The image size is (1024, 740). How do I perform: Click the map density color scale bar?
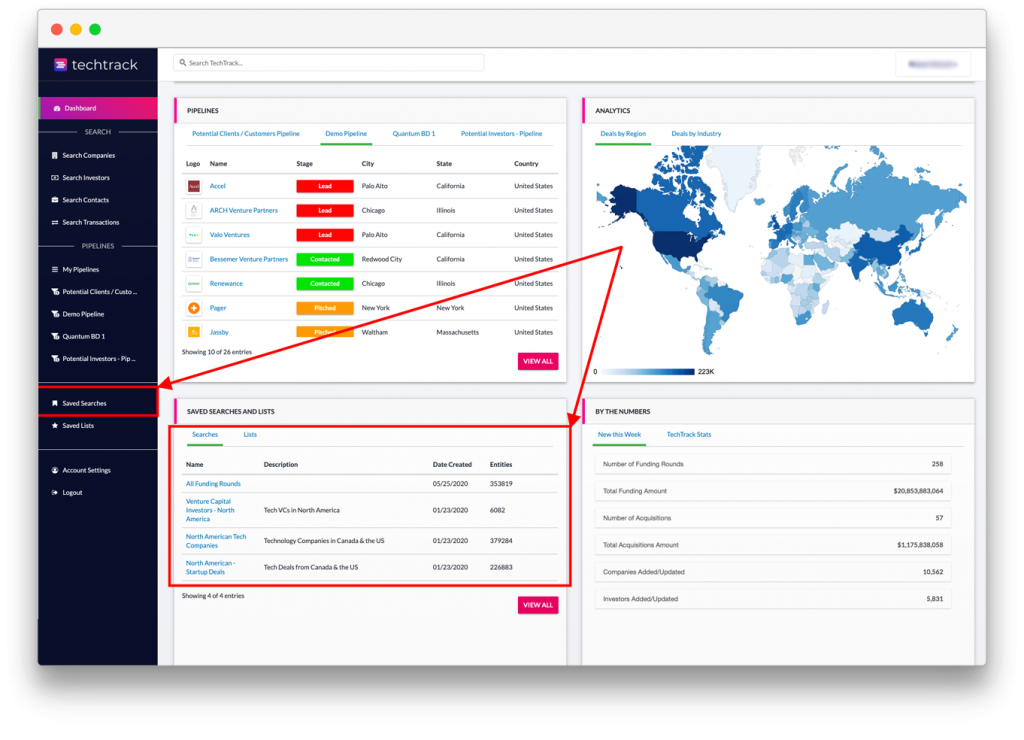pyautogui.click(x=647, y=372)
